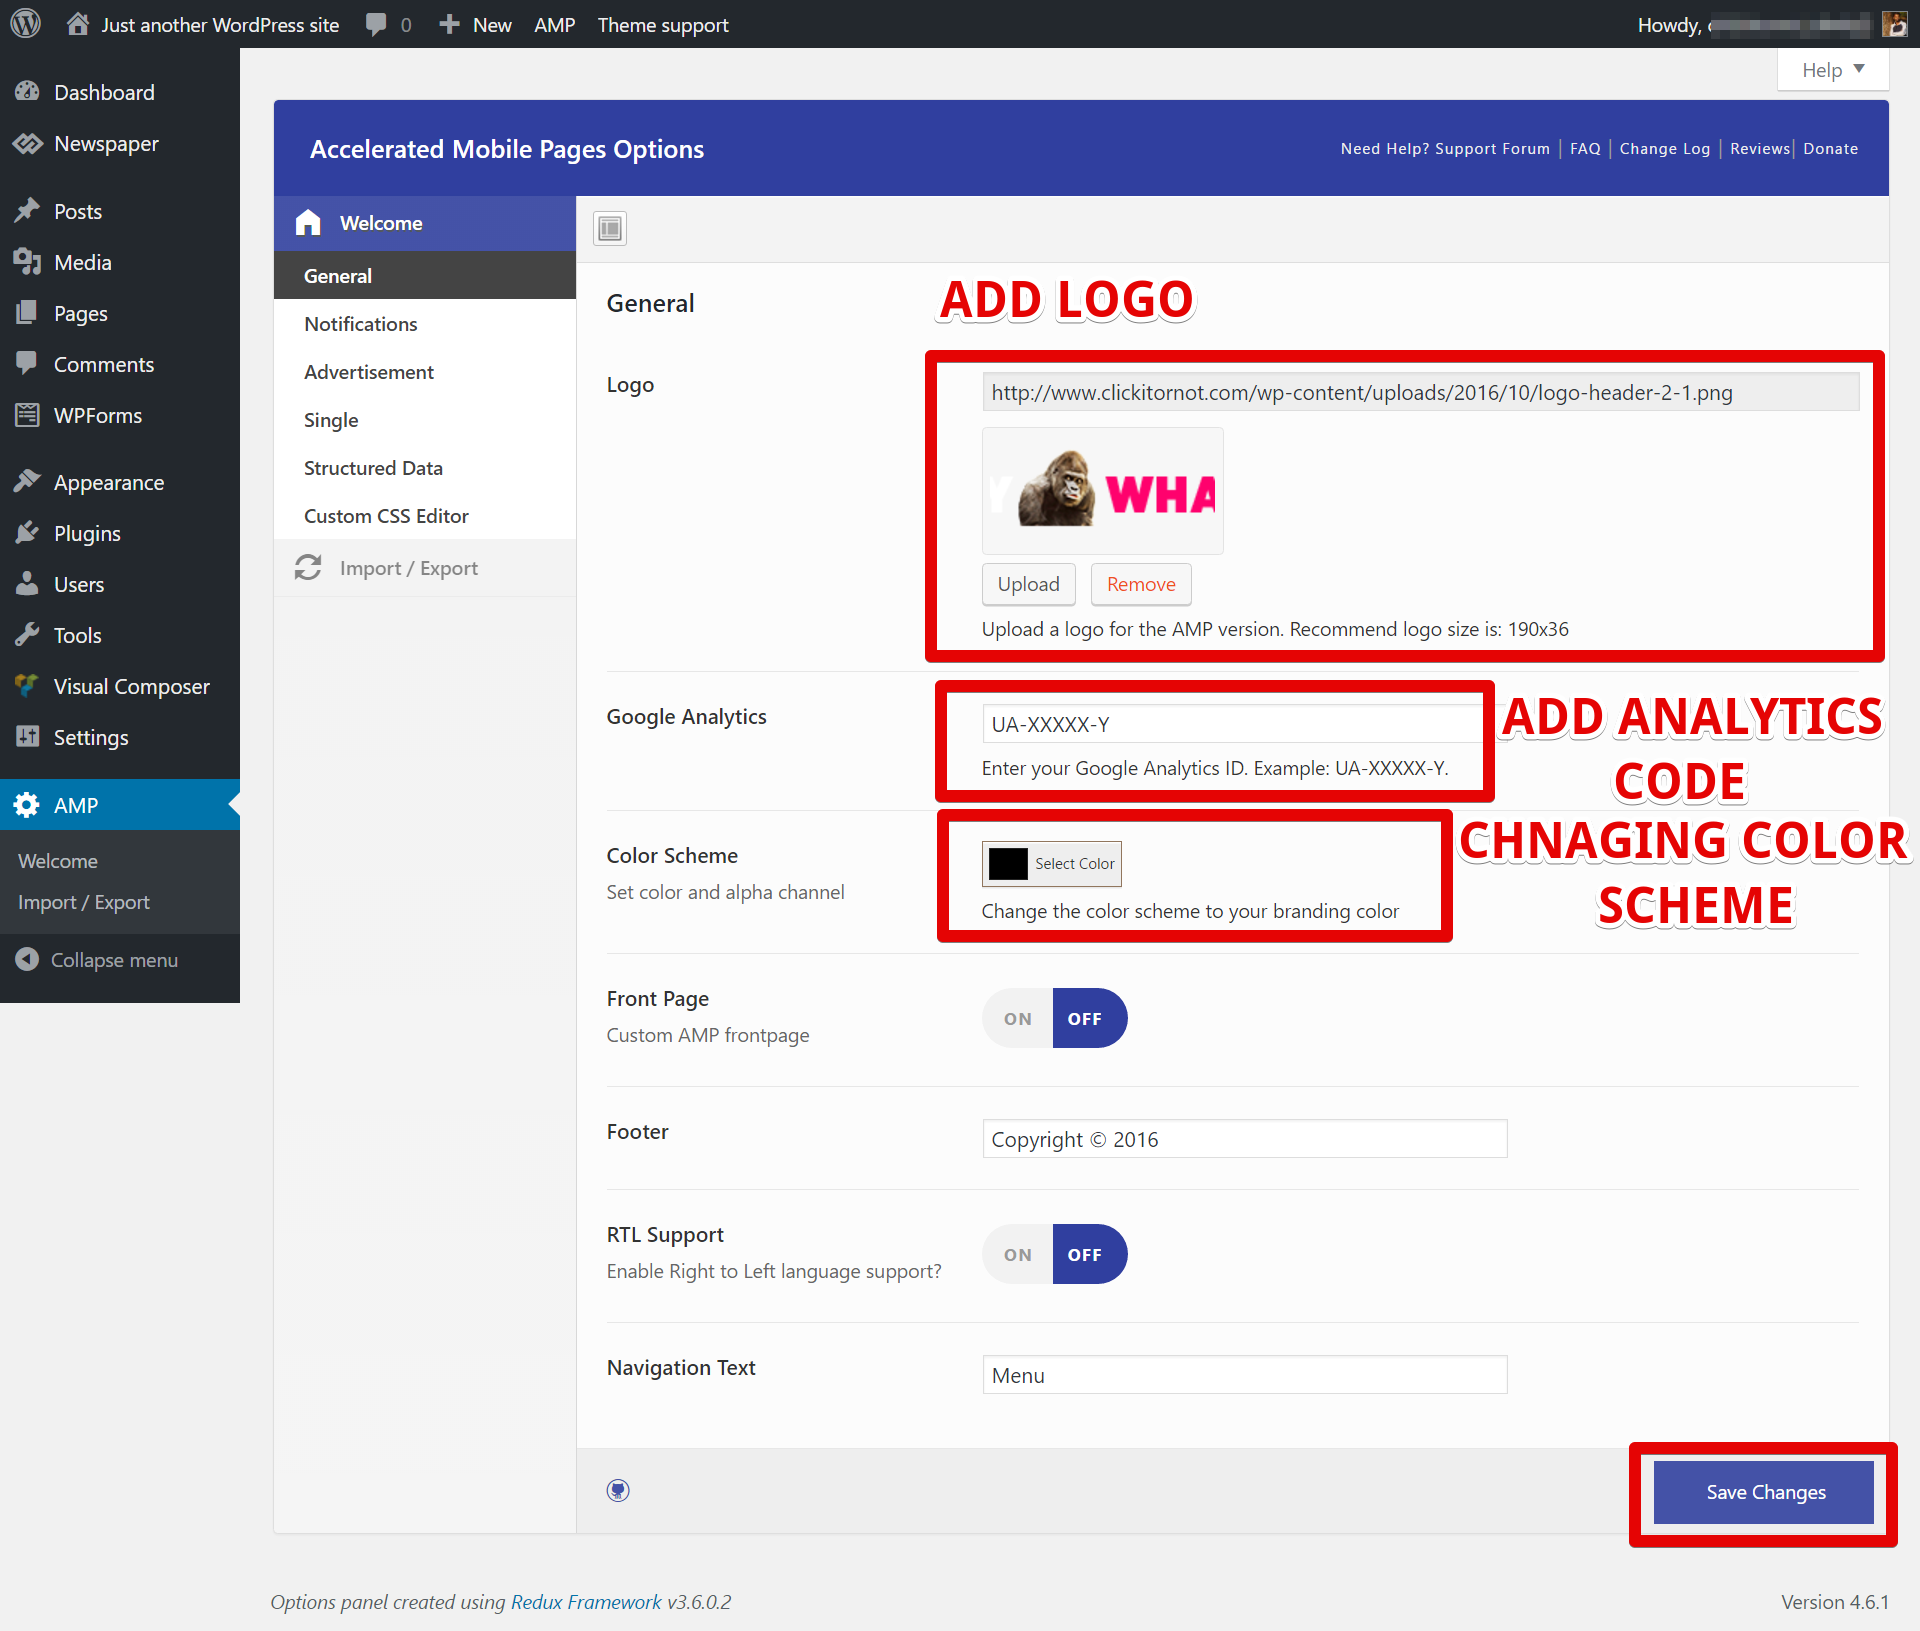Screen dimensions: 1920x1631
Task: Turn Front Page switch ON
Action: tap(1018, 1018)
